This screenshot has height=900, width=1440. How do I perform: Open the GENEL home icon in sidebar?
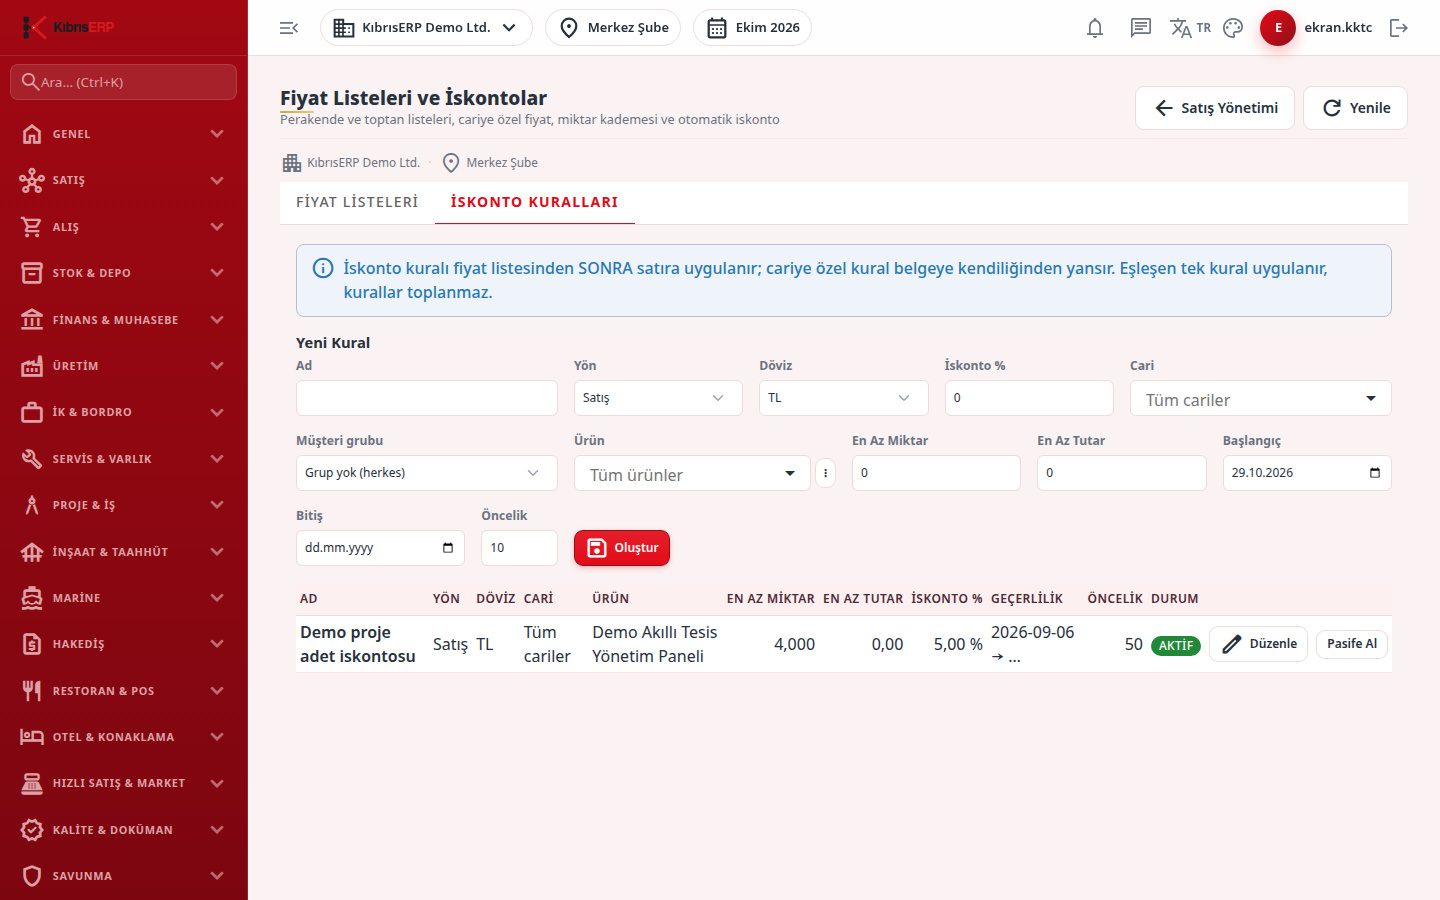pyautogui.click(x=32, y=134)
